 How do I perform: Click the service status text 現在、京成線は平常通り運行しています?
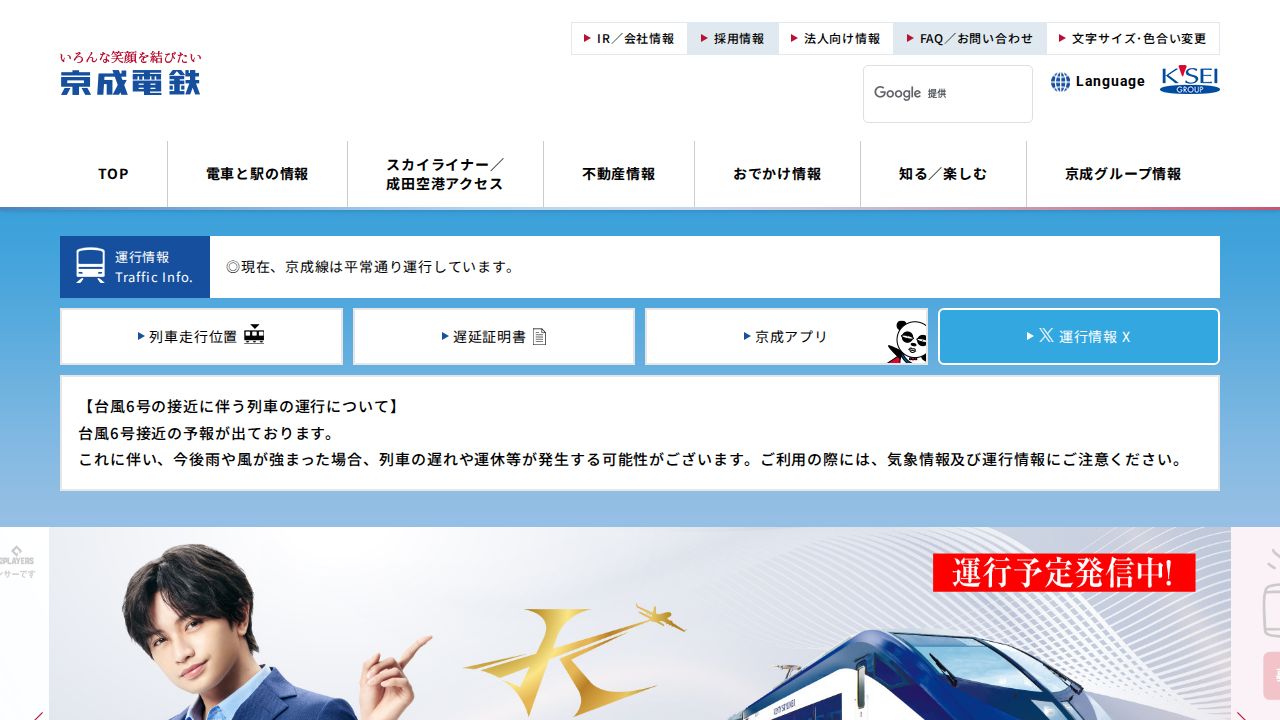[x=371, y=267]
